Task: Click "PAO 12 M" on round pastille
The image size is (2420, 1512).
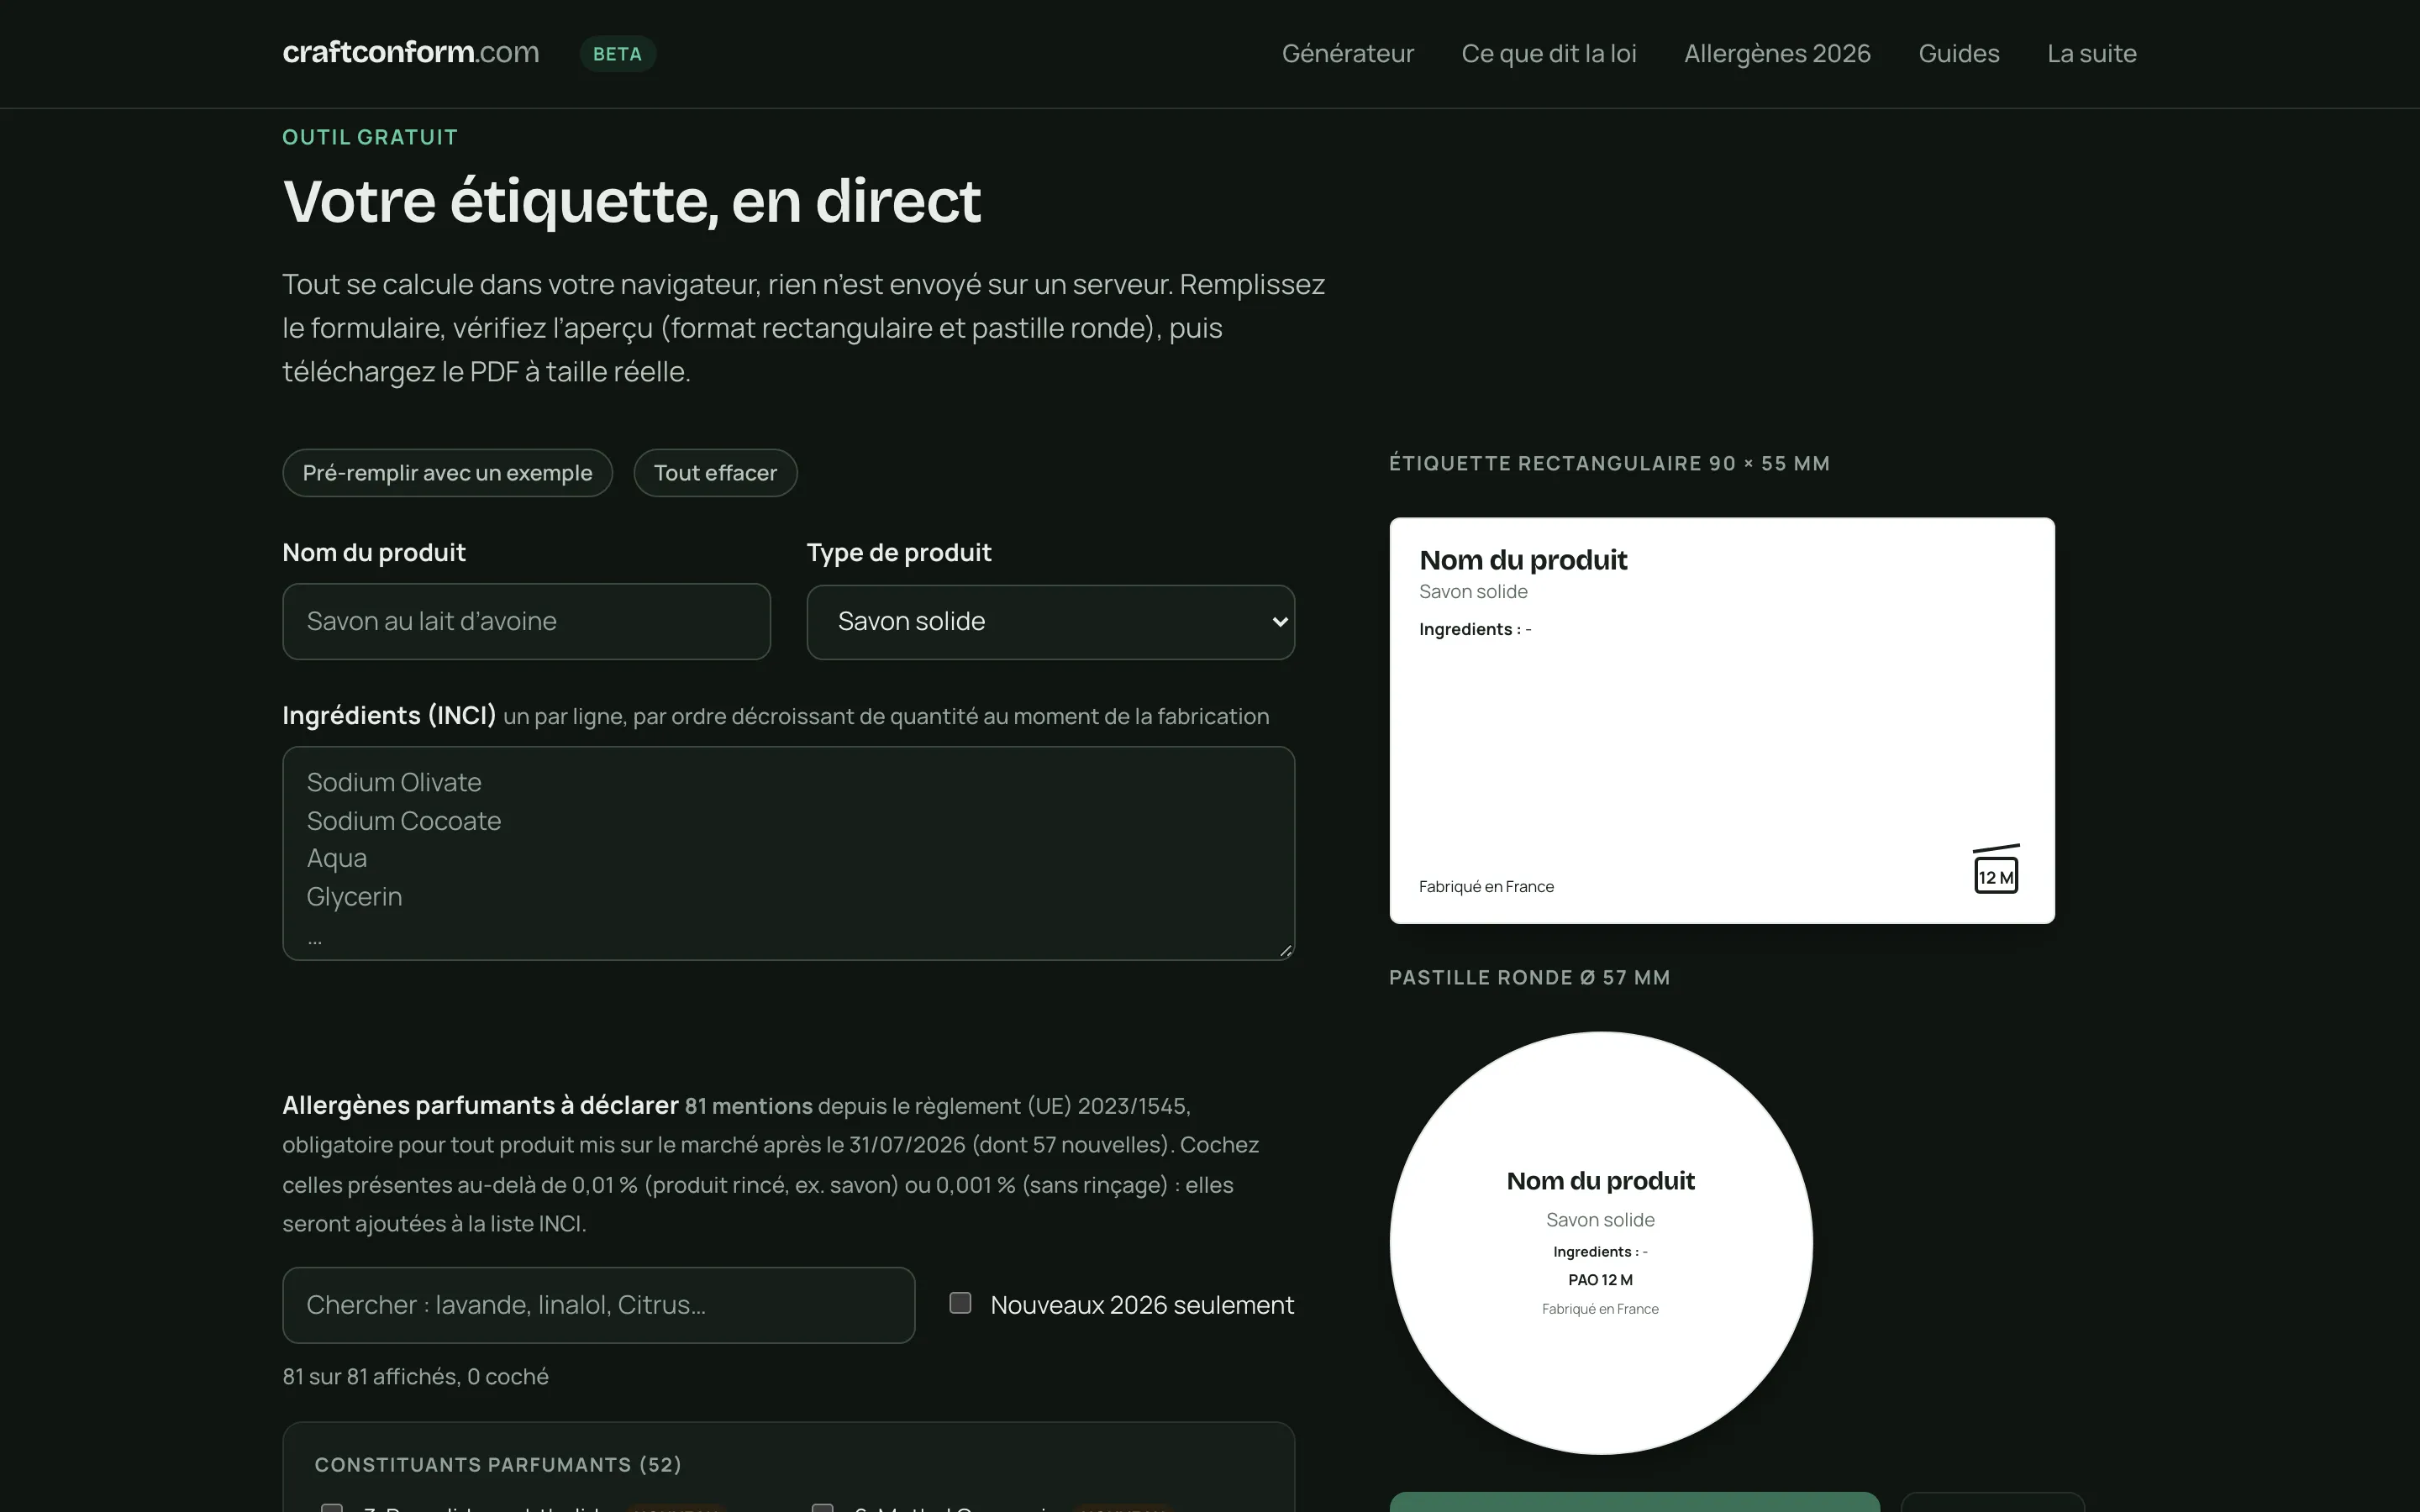Action: [1600, 1280]
